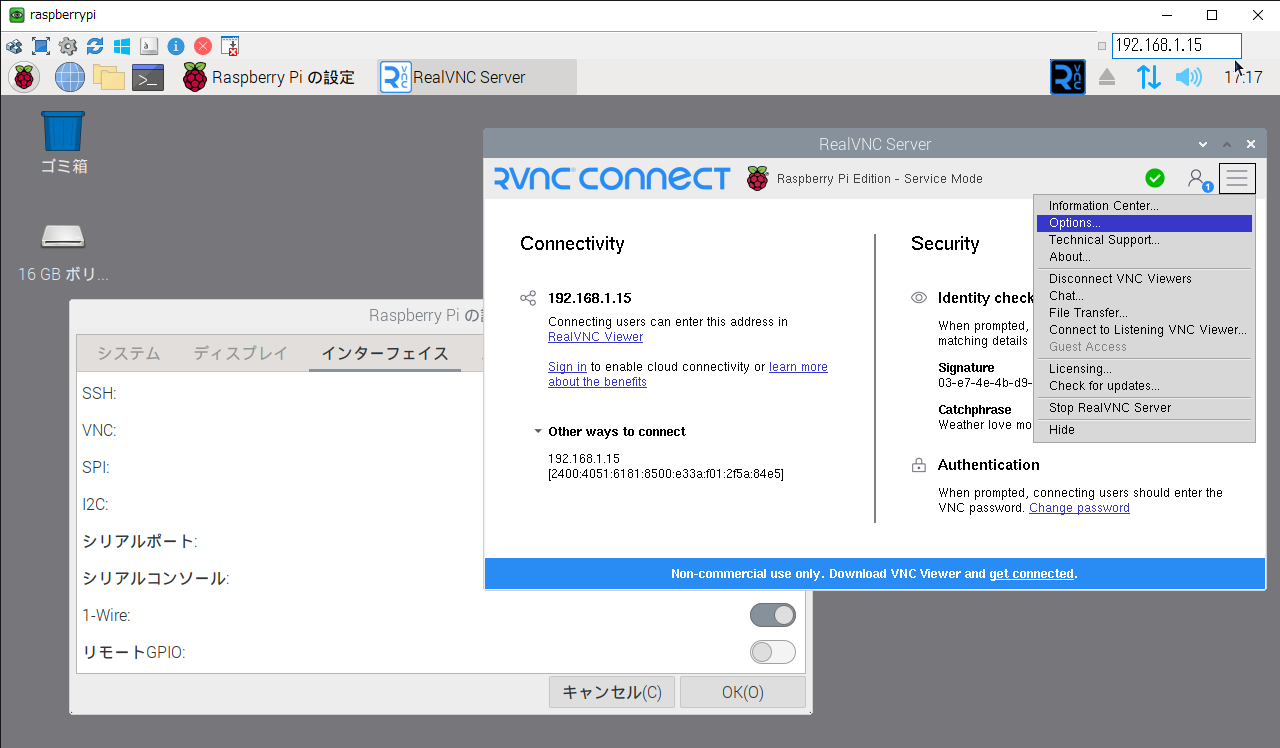Click the eject media tray icon
The height and width of the screenshot is (748, 1280).
pyautogui.click(x=1107, y=77)
